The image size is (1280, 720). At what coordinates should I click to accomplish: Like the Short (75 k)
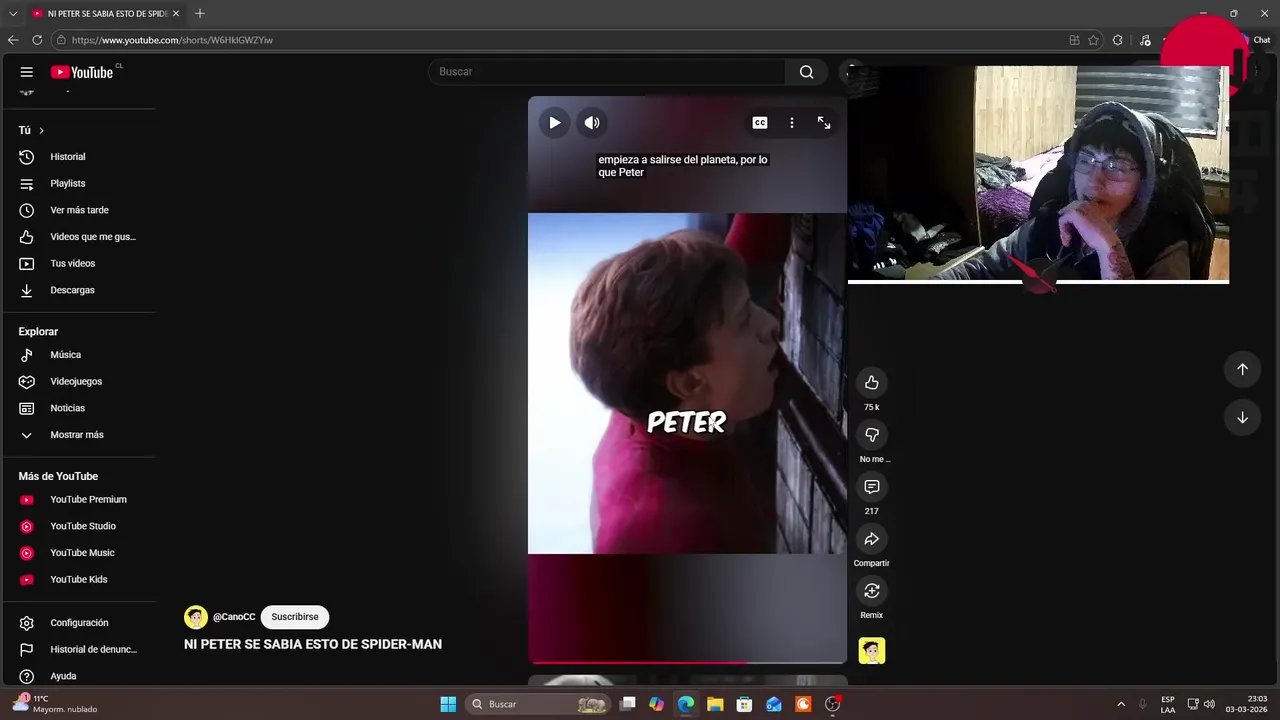pos(872,383)
